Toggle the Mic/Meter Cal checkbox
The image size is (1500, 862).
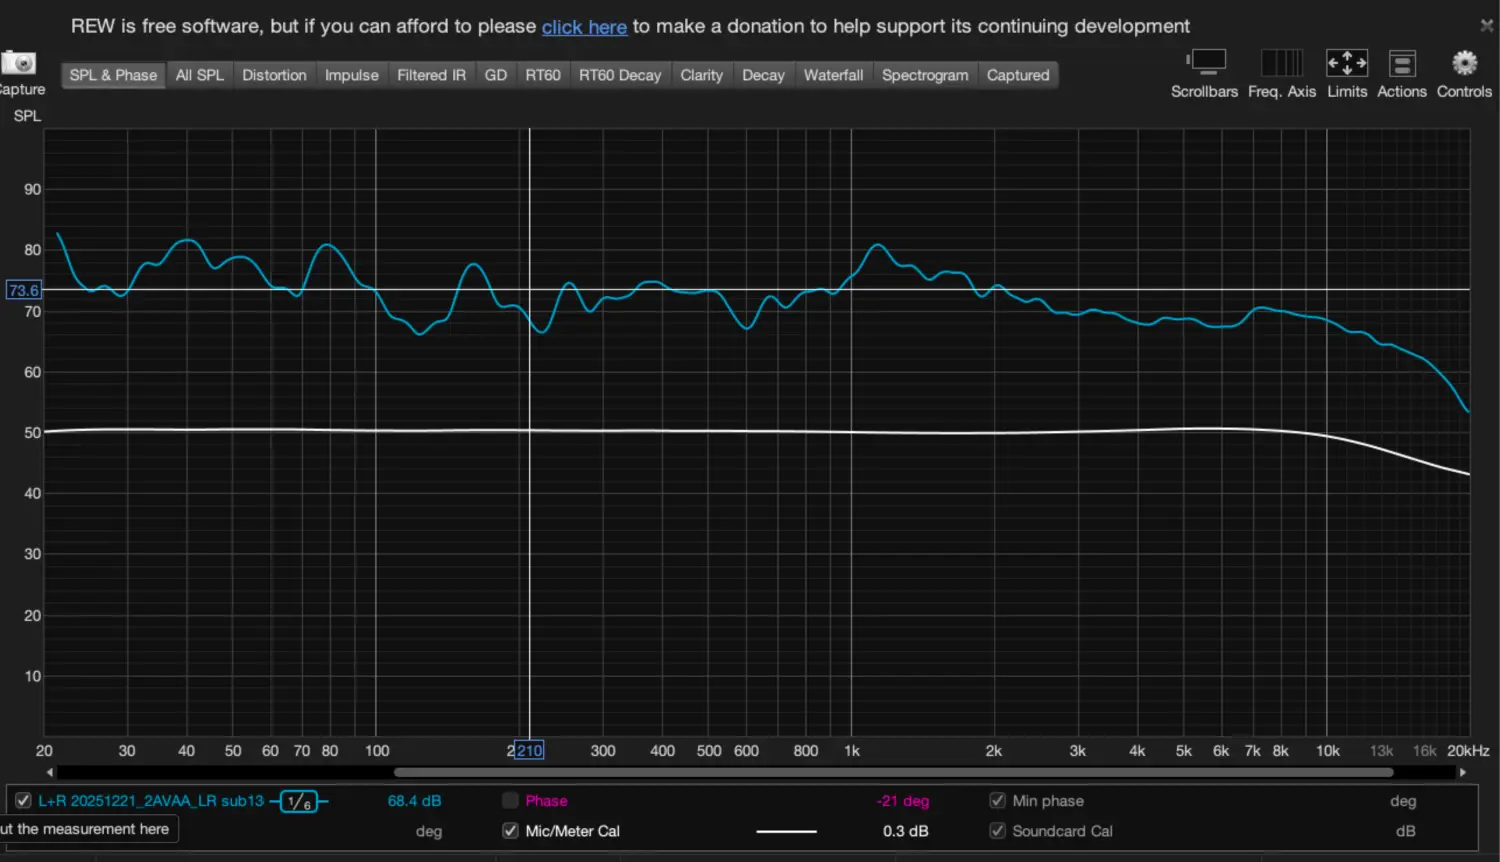click(x=510, y=831)
